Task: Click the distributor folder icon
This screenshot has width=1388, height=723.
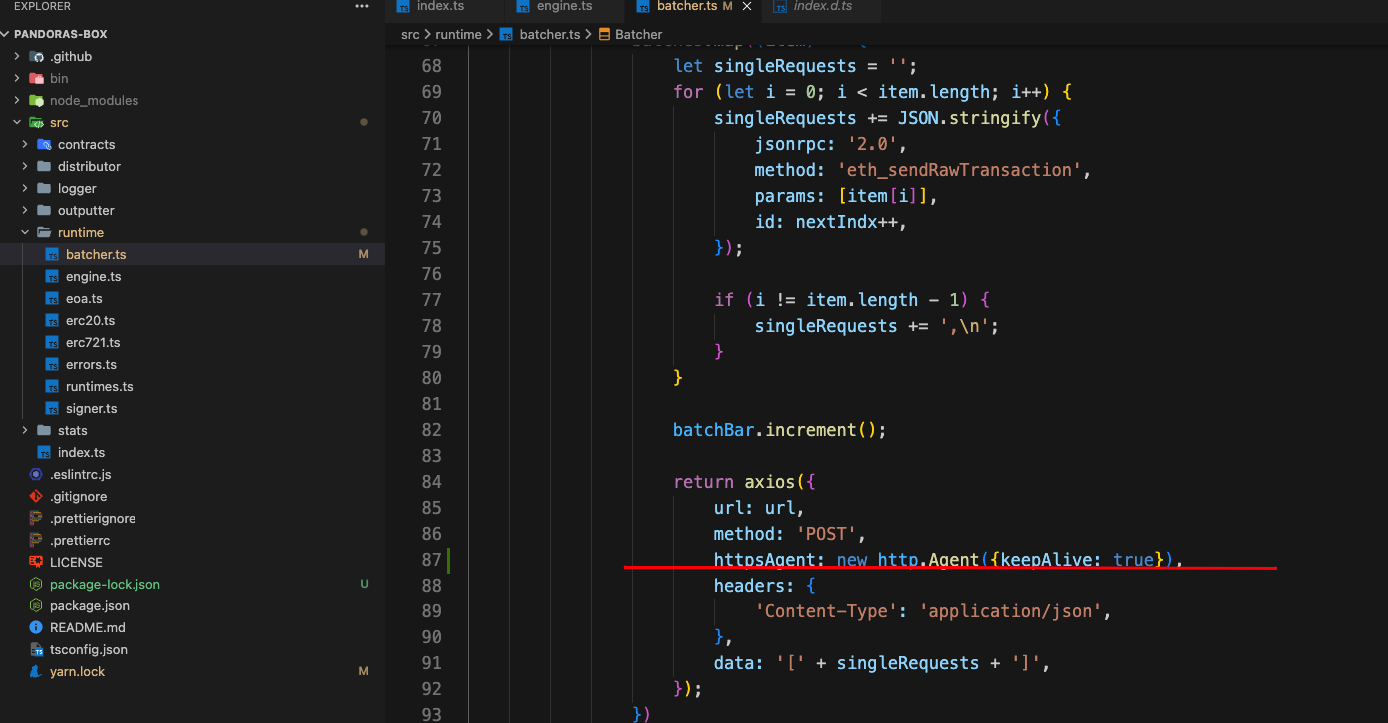Action: coord(44,166)
